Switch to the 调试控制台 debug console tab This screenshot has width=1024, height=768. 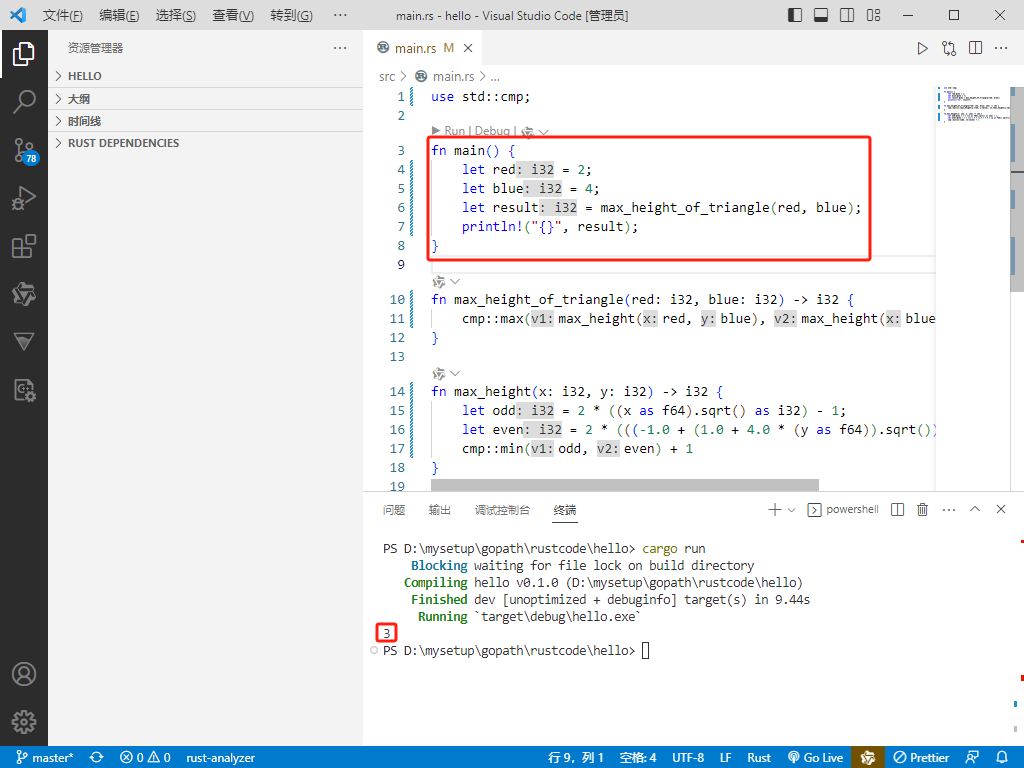[502, 510]
